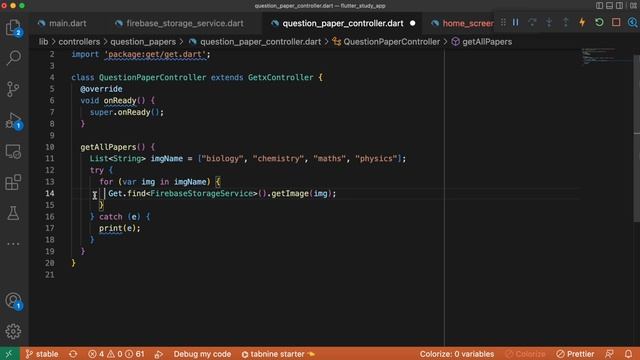The width and height of the screenshot is (640, 360).
Task: Grab the debug toolbar drag handle
Action: 503,22
